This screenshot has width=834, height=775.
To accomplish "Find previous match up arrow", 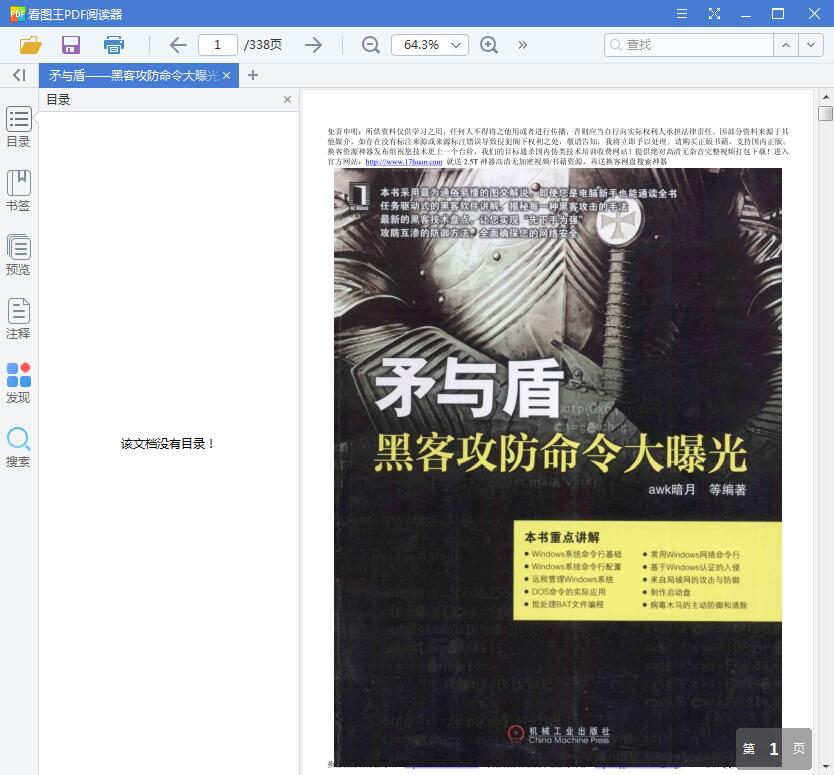I will click(786, 45).
